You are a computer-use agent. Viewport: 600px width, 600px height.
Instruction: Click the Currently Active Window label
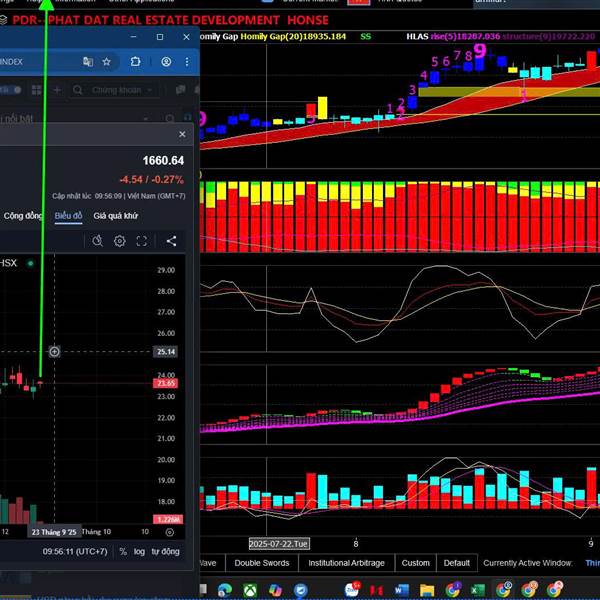pyautogui.click(x=528, y=563)
